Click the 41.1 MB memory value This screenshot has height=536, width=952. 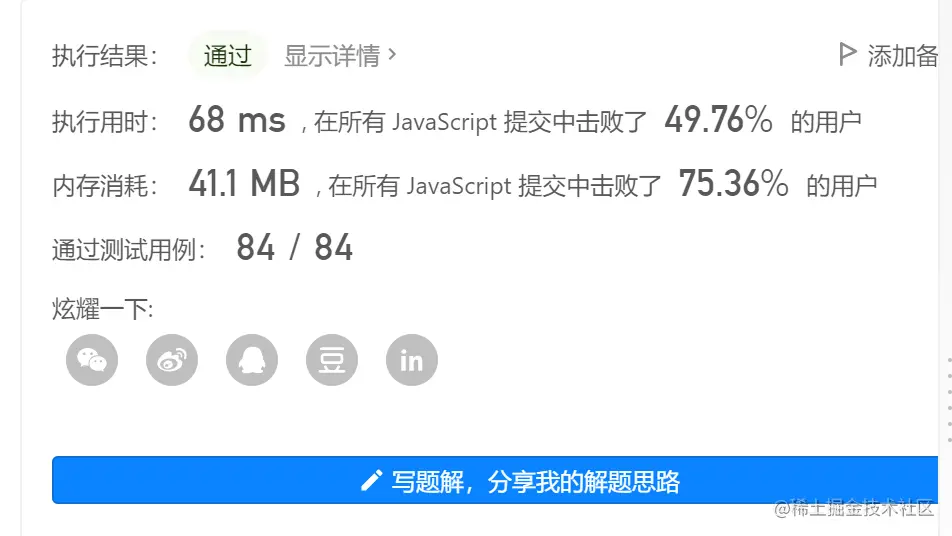(x=244, y=183)
